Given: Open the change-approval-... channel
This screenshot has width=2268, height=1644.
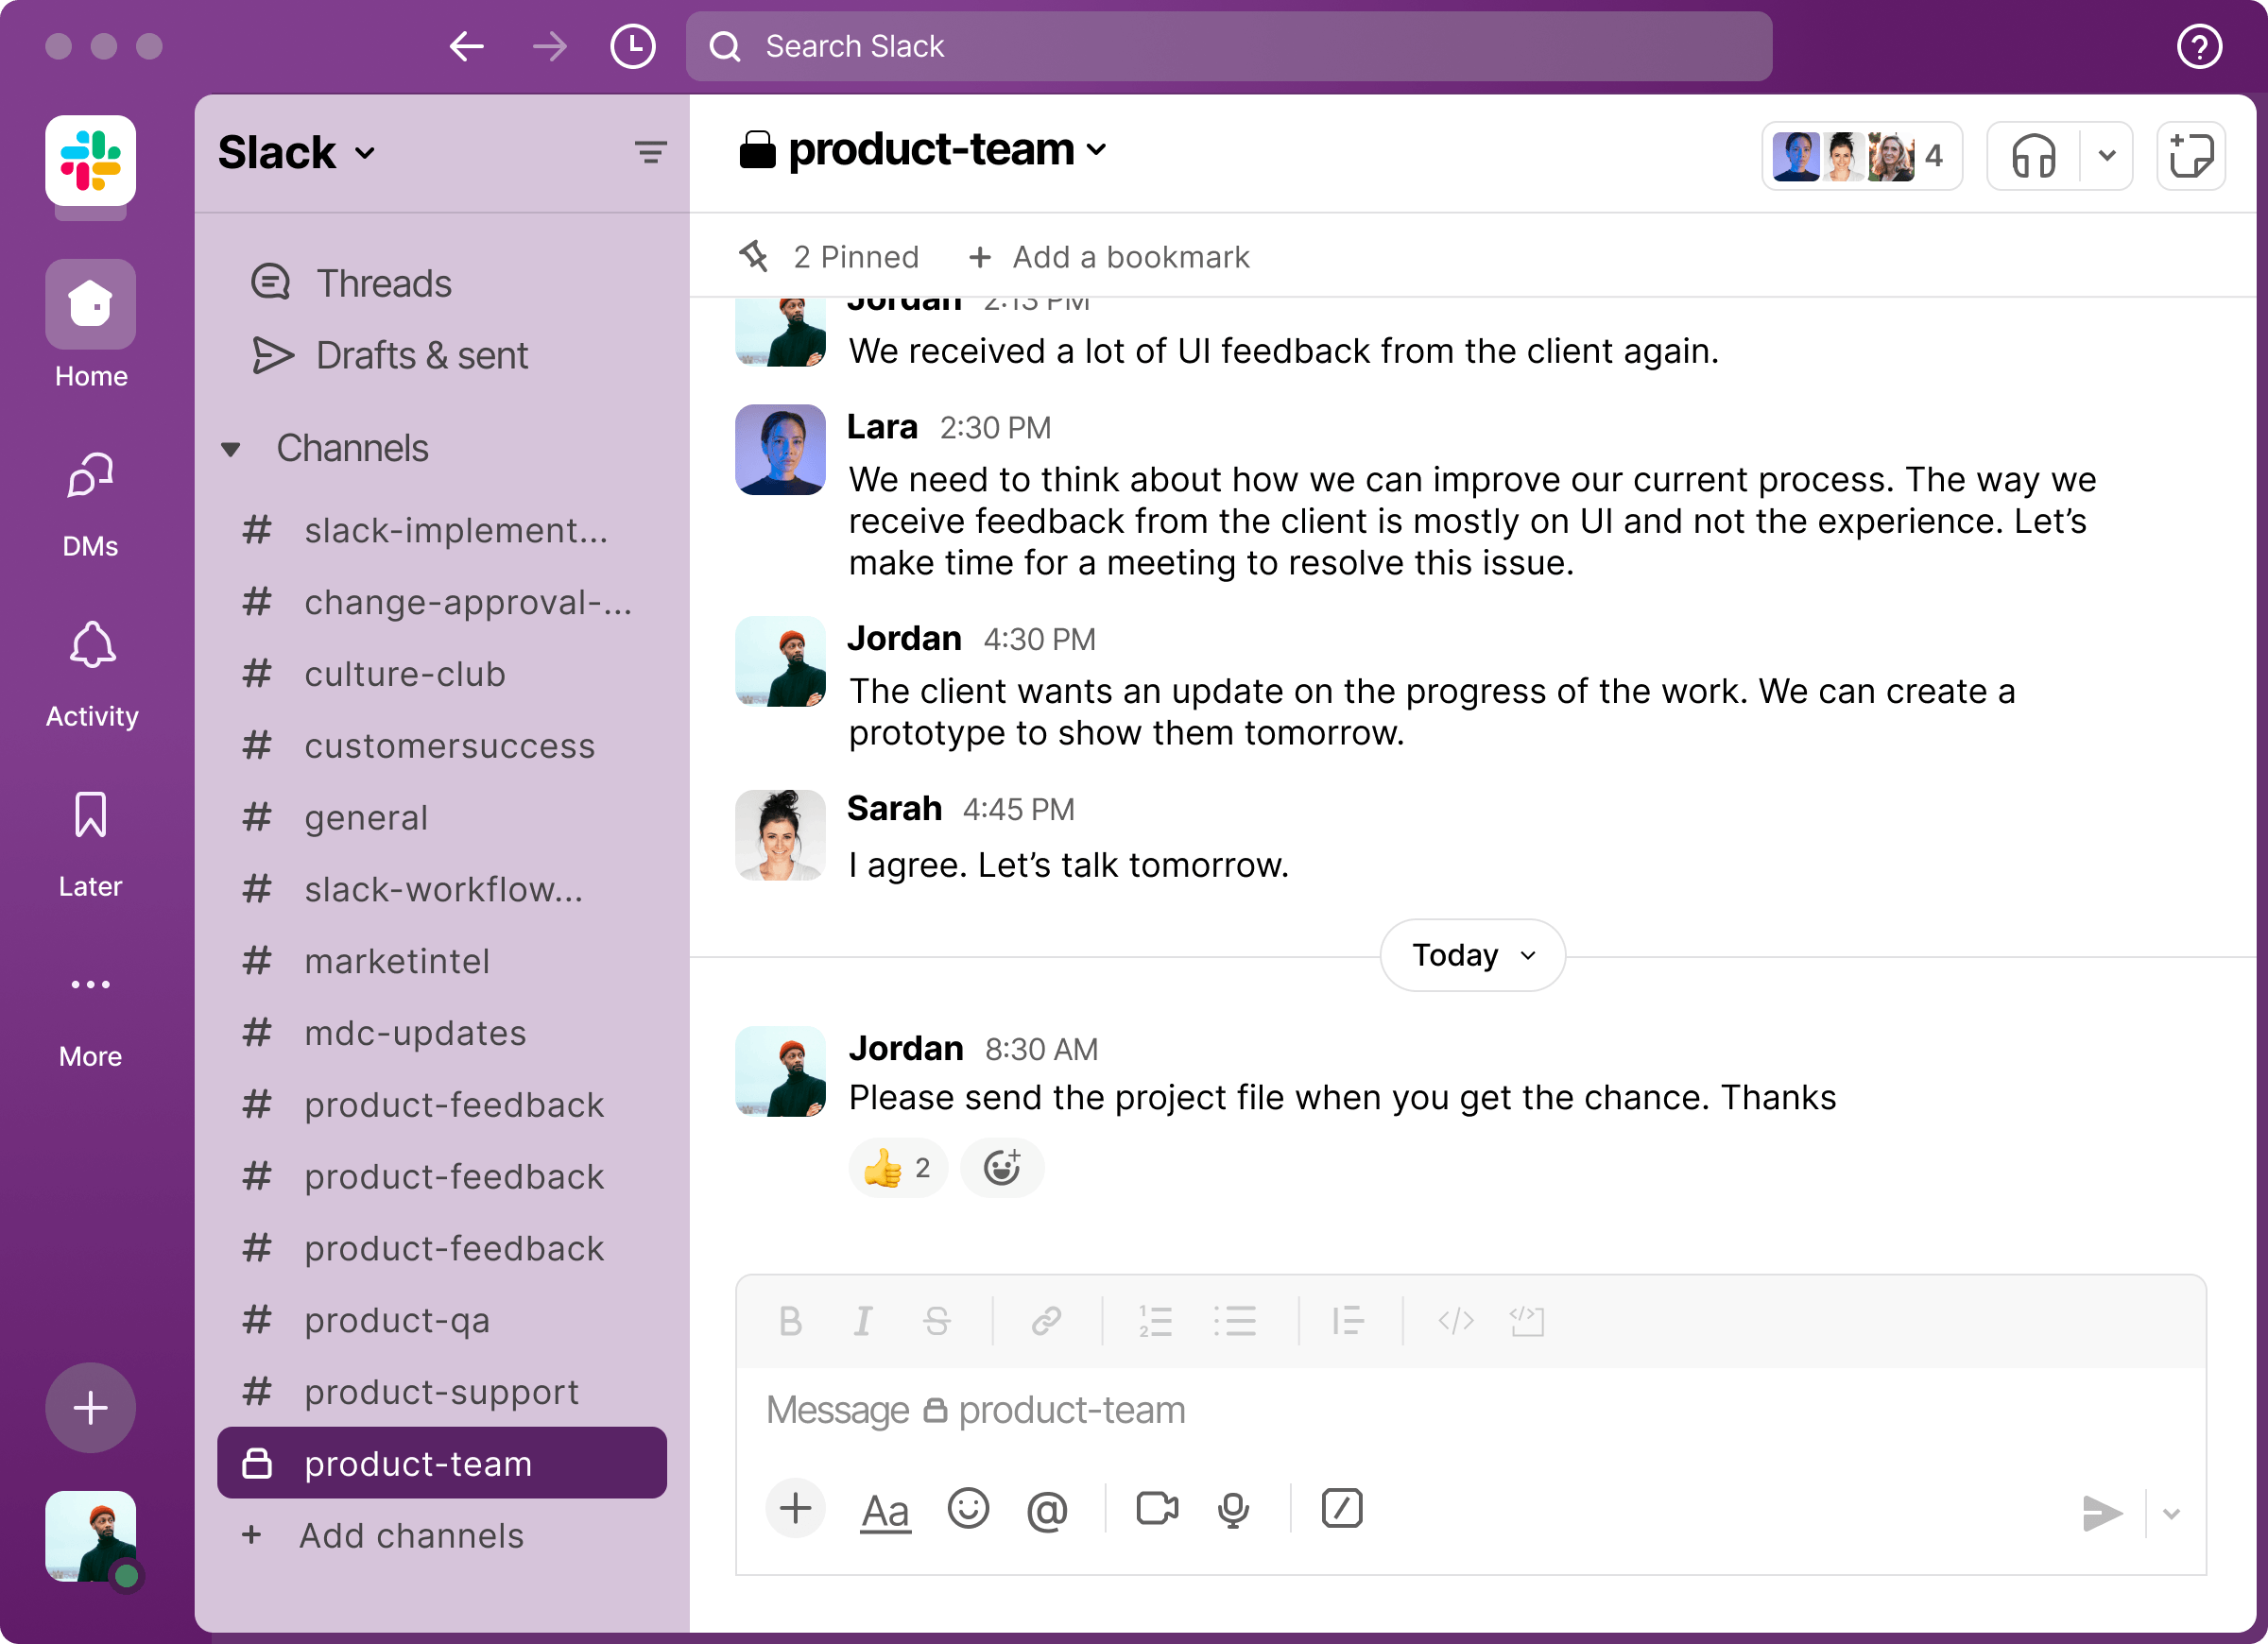Looking at the screenshot, I should coord(441,602).
